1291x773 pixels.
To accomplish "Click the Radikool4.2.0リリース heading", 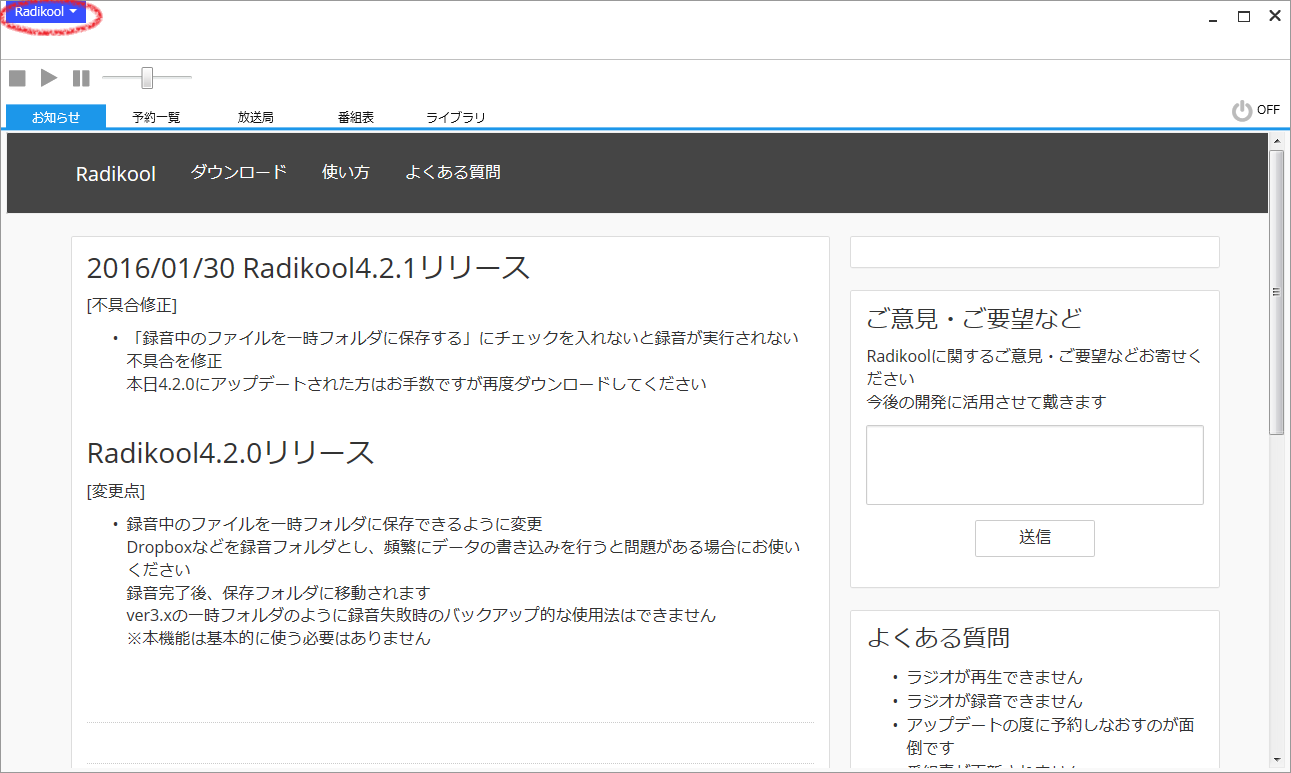I will [231, 453].
